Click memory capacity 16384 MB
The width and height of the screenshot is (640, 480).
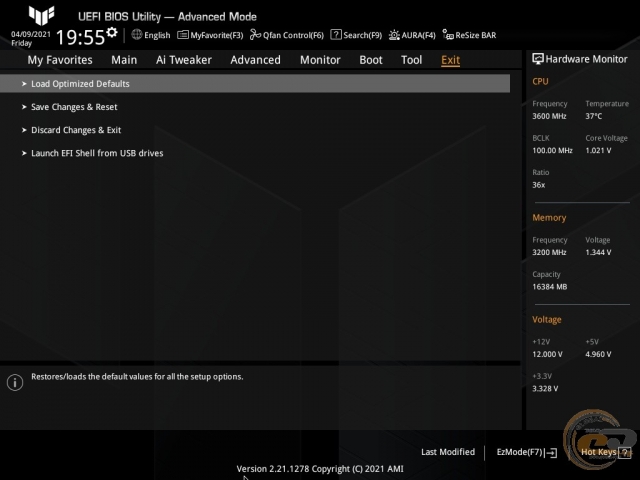click(549, 287)
